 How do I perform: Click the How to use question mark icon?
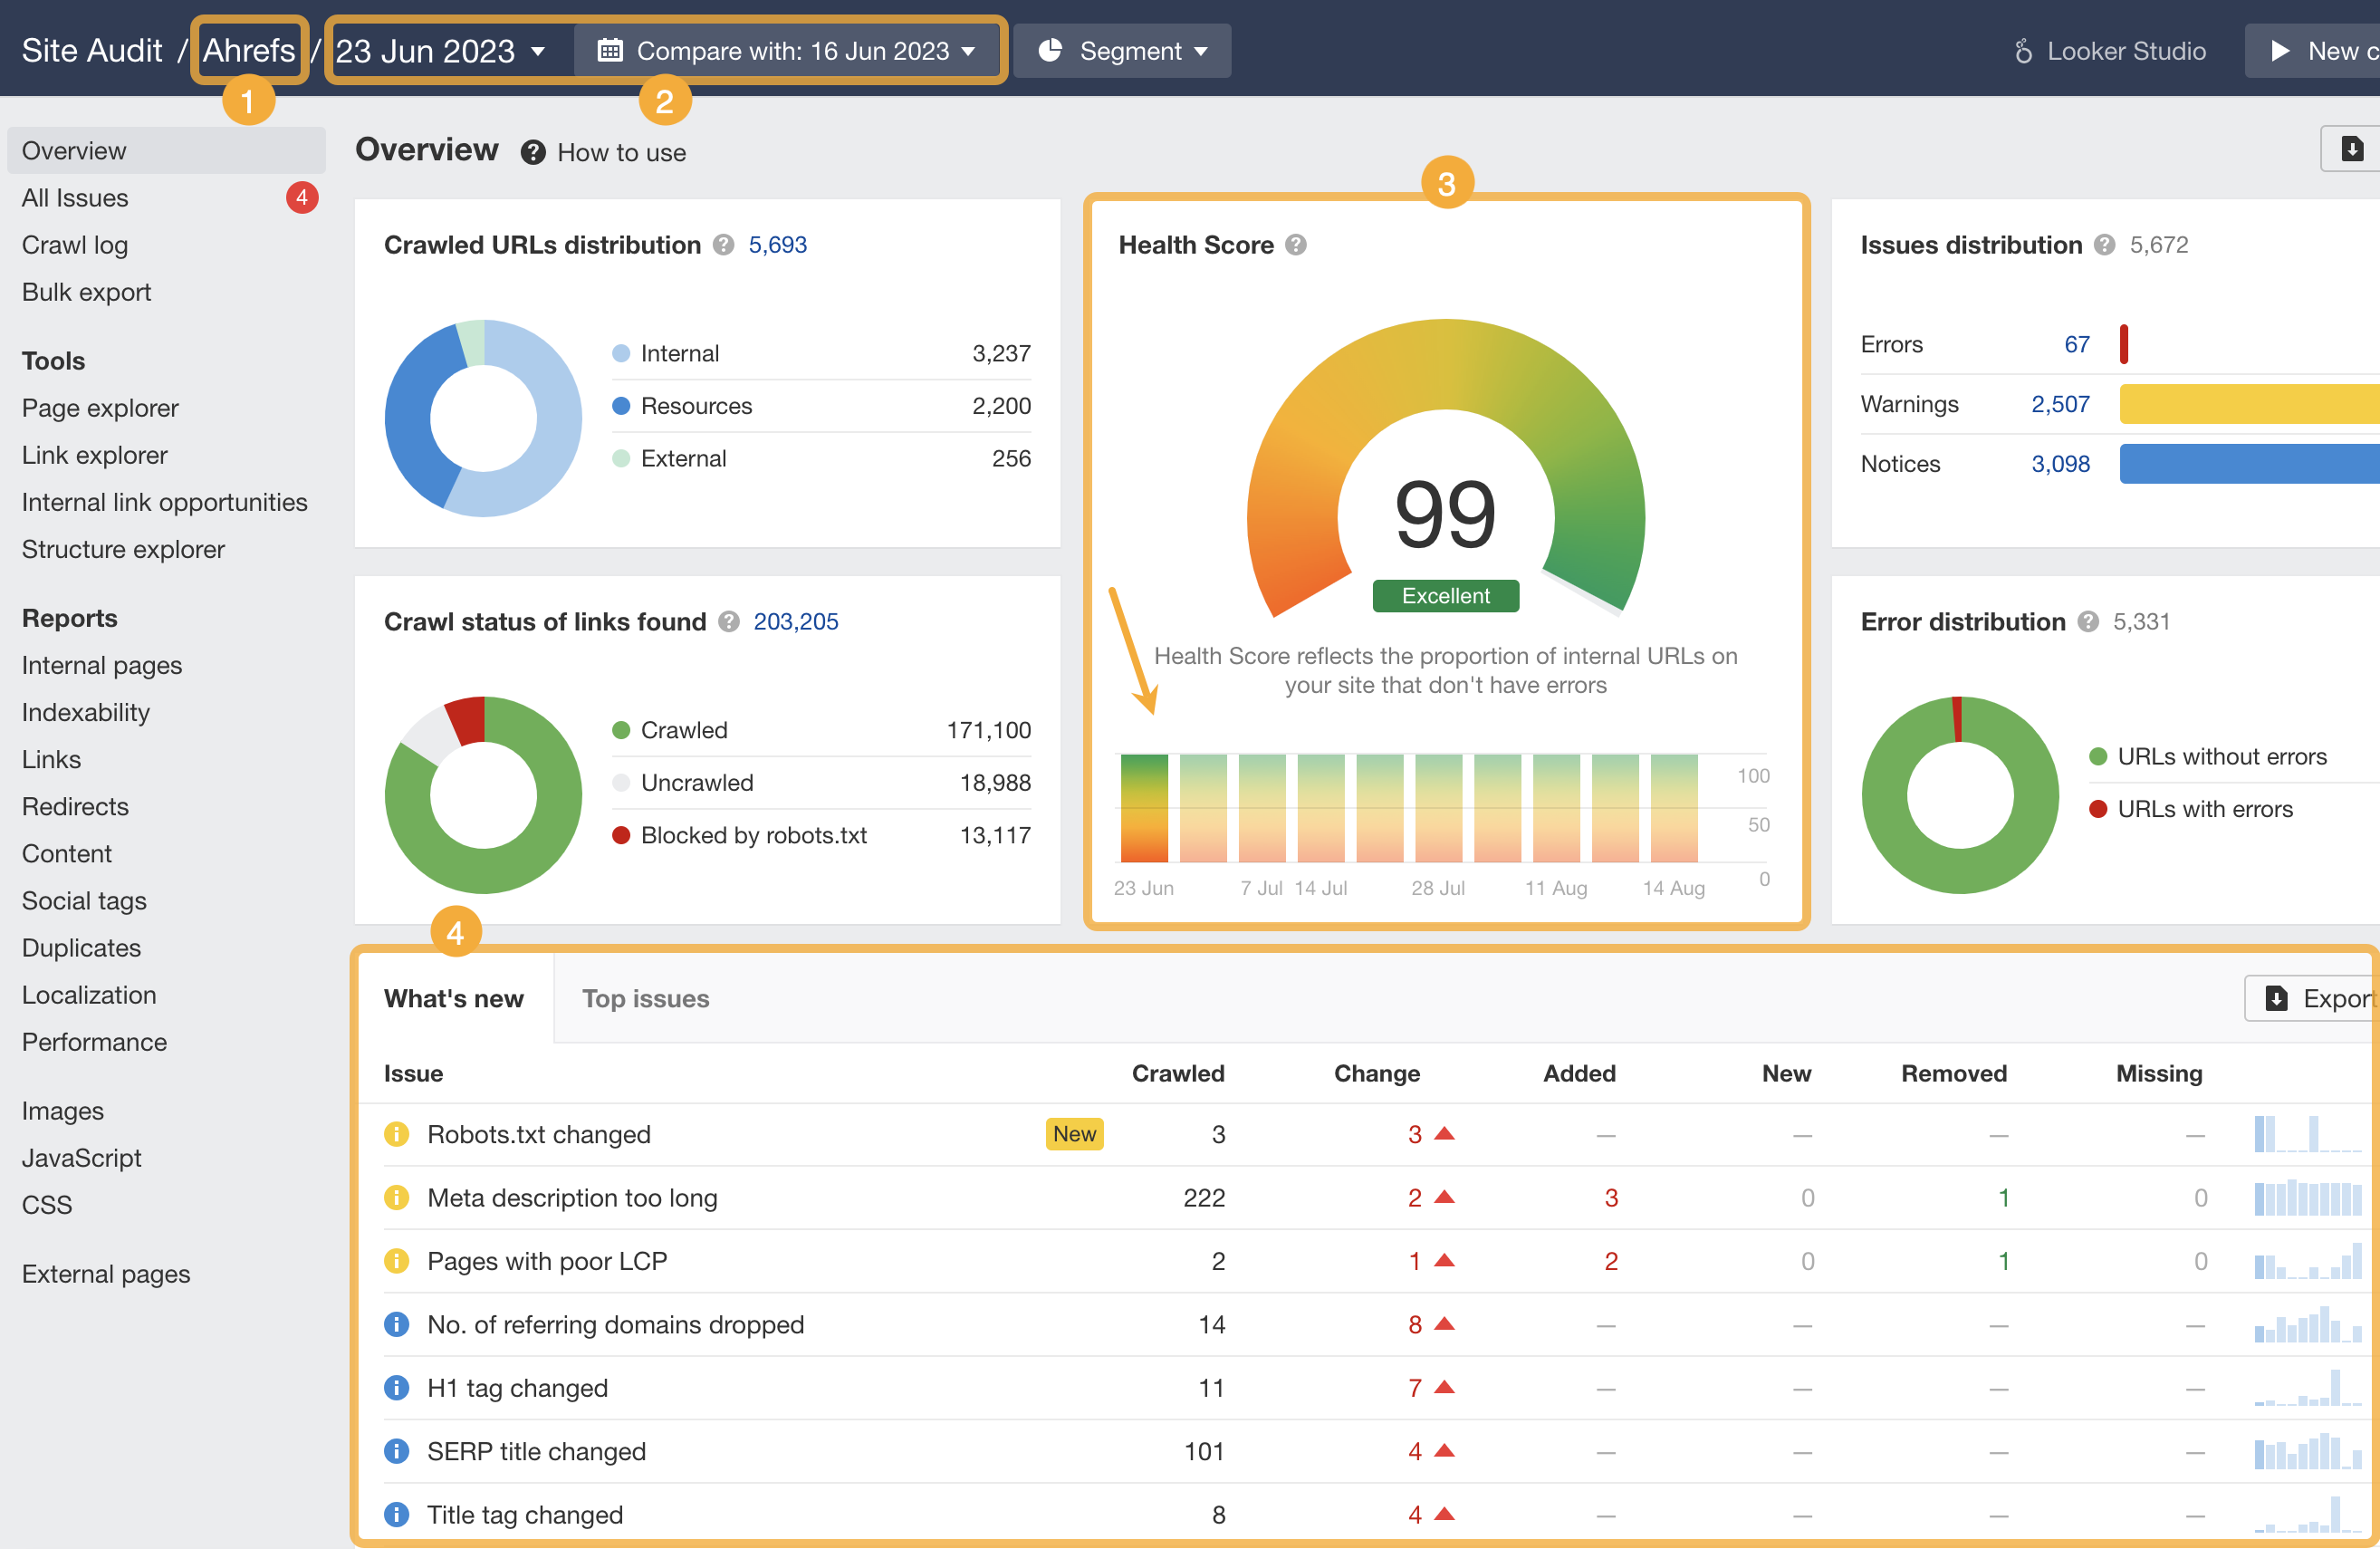533,152
